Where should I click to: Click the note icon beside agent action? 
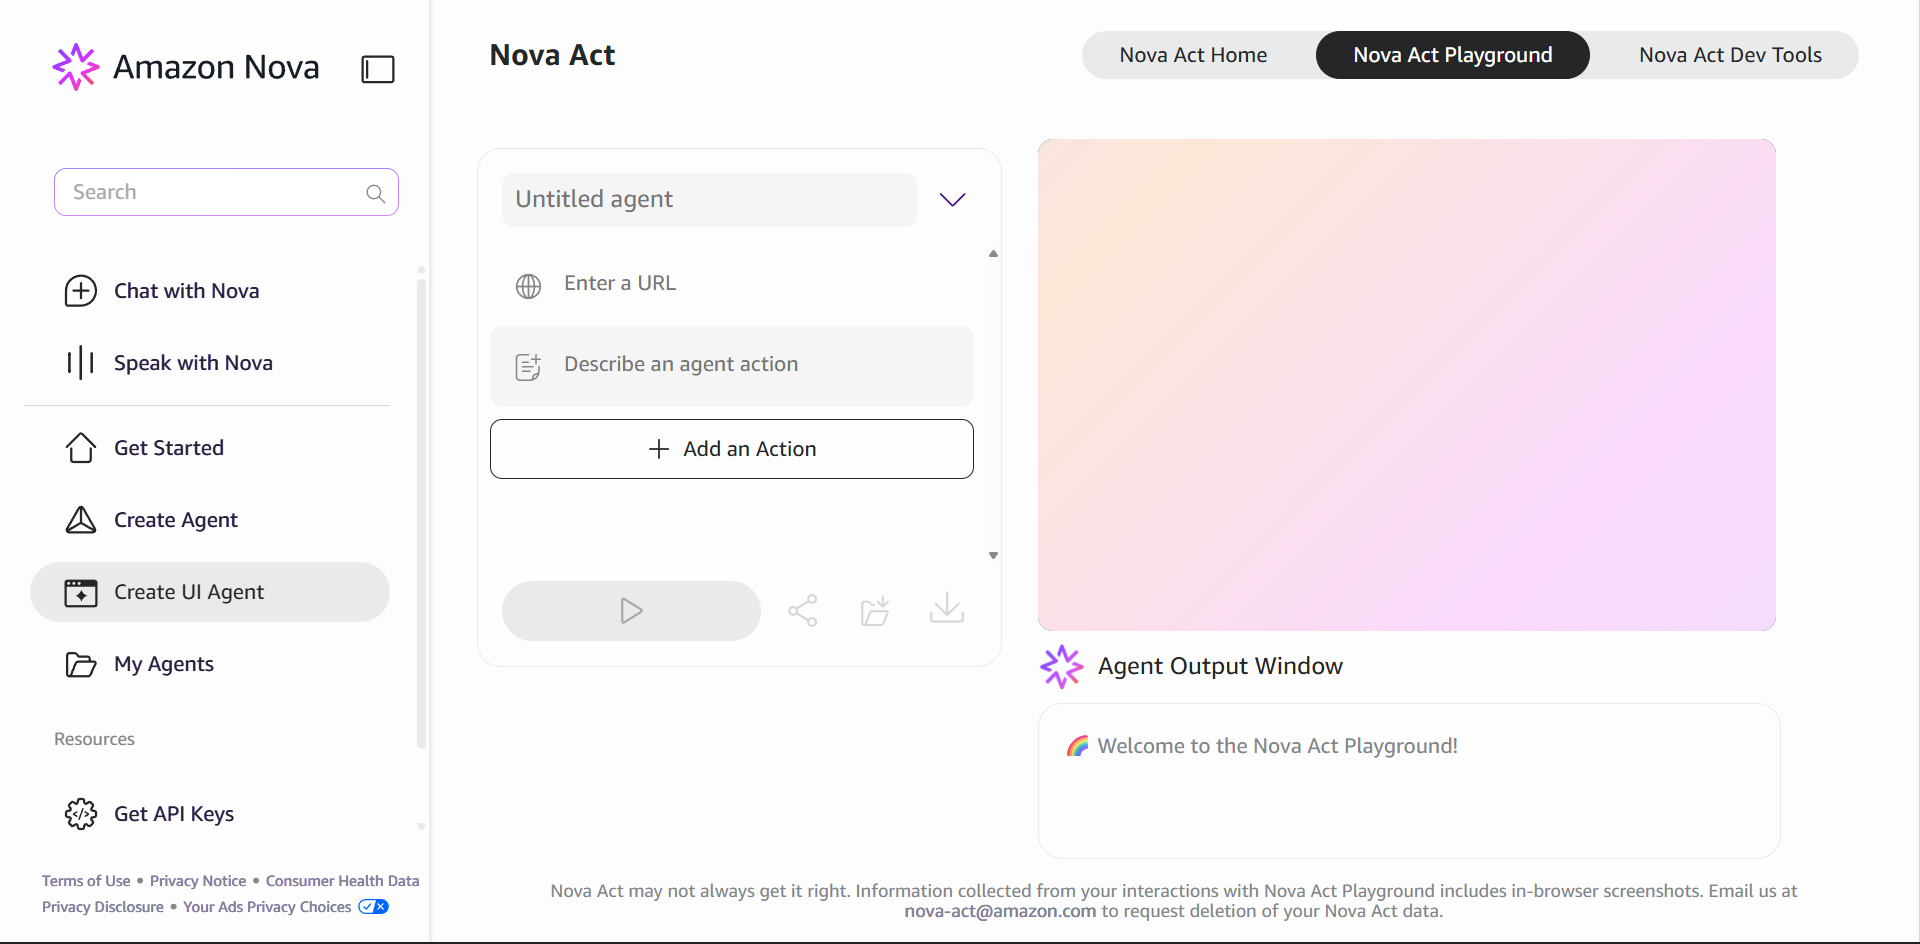[528, 367]
